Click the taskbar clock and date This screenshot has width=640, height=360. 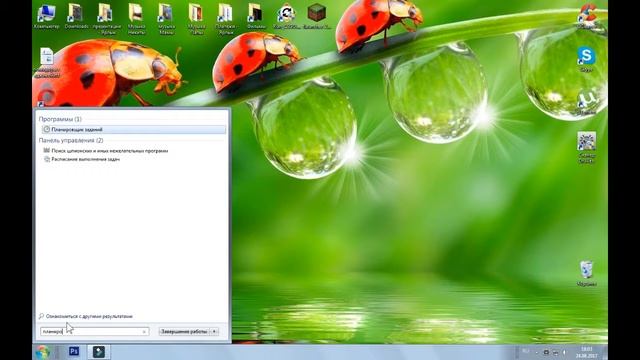pyautogui.click(x=587, y=352)
